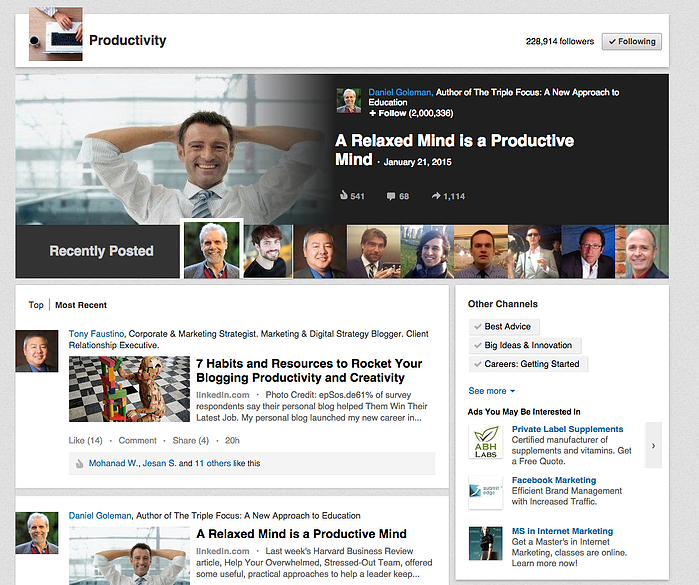This screenshot has width=699, height=585.
Task: Toggle the Big Ideas & Innovation channel
Action: pos(525,346)
